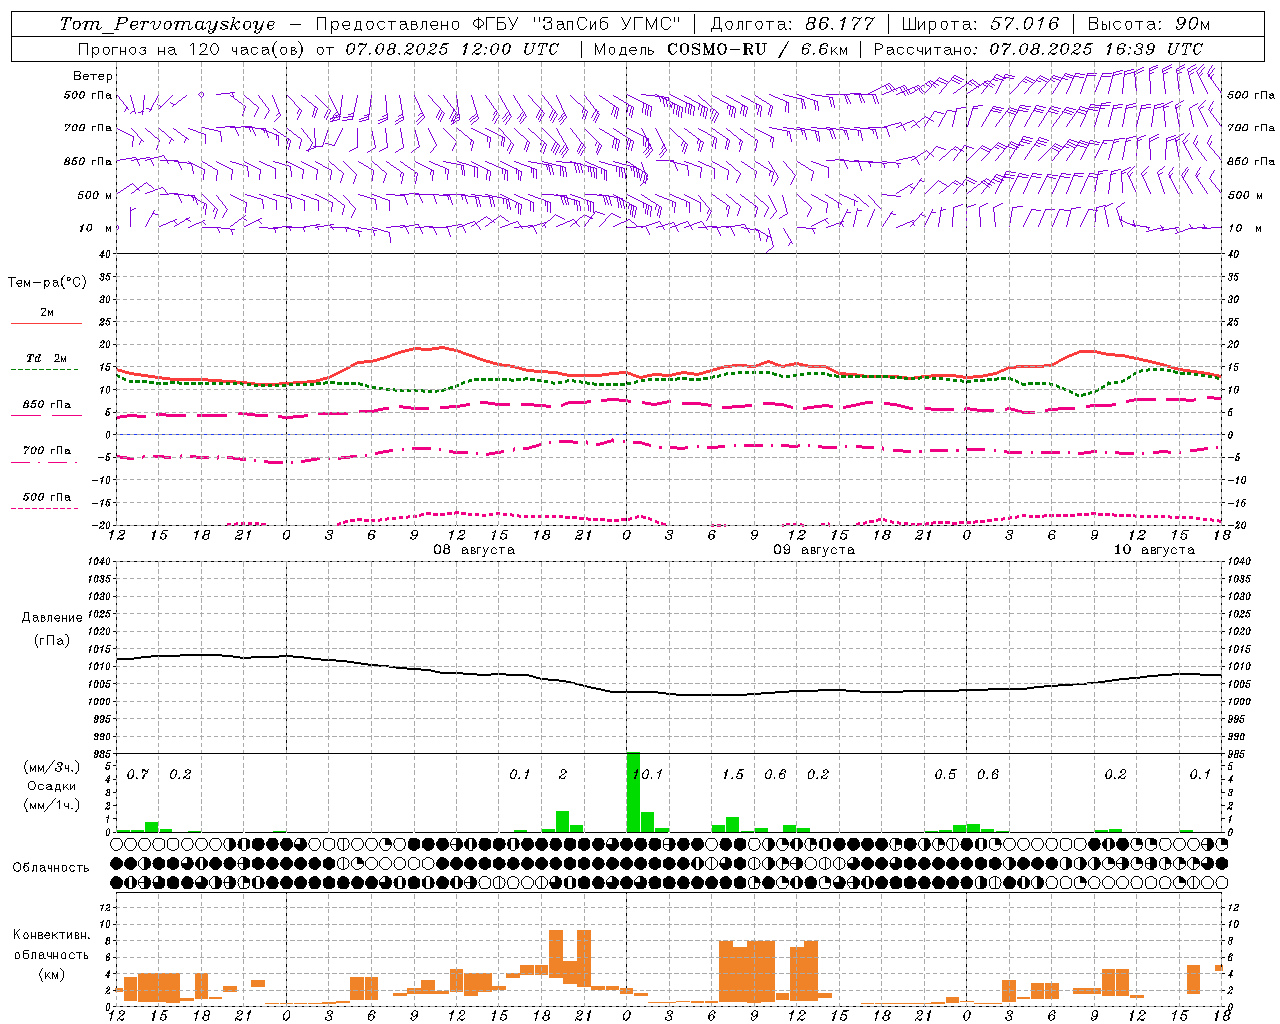Image resolution: width=1280 pixels, height=1024 pixels.
Task: Click the 'Тем-ра(°C)' temperature panel label
Action: [47, 283]
